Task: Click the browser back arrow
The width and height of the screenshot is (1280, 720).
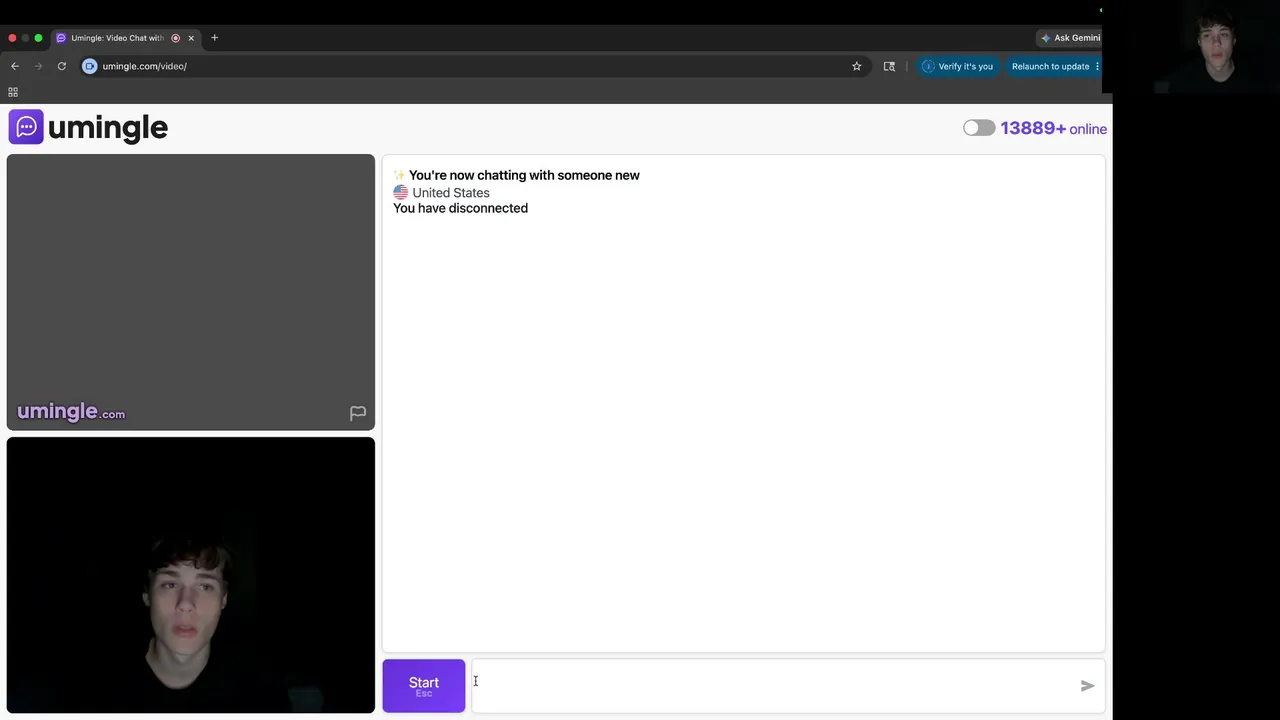Action: pyautogui.click(x=15, y=66)
